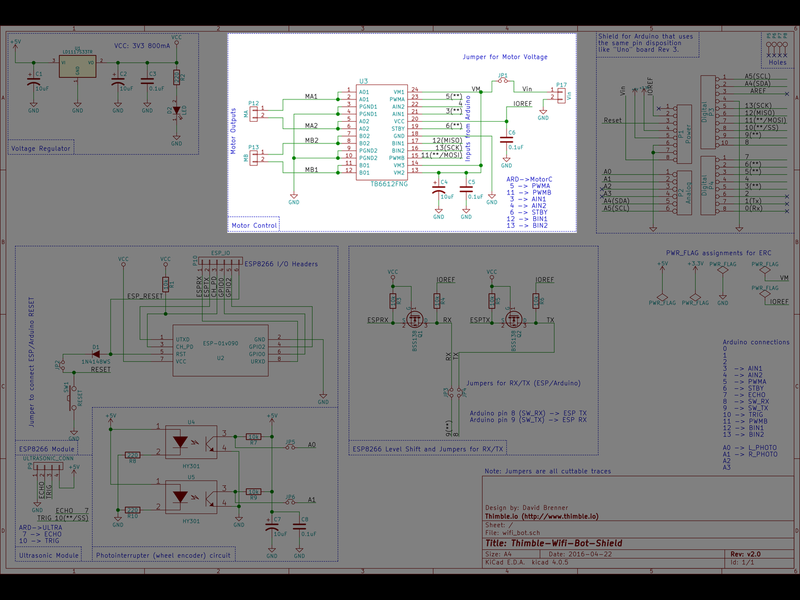Select "PWR_FLAG assignments for ERC" heading
Screen dimensions: 800x600
click(x=718, y=253)
